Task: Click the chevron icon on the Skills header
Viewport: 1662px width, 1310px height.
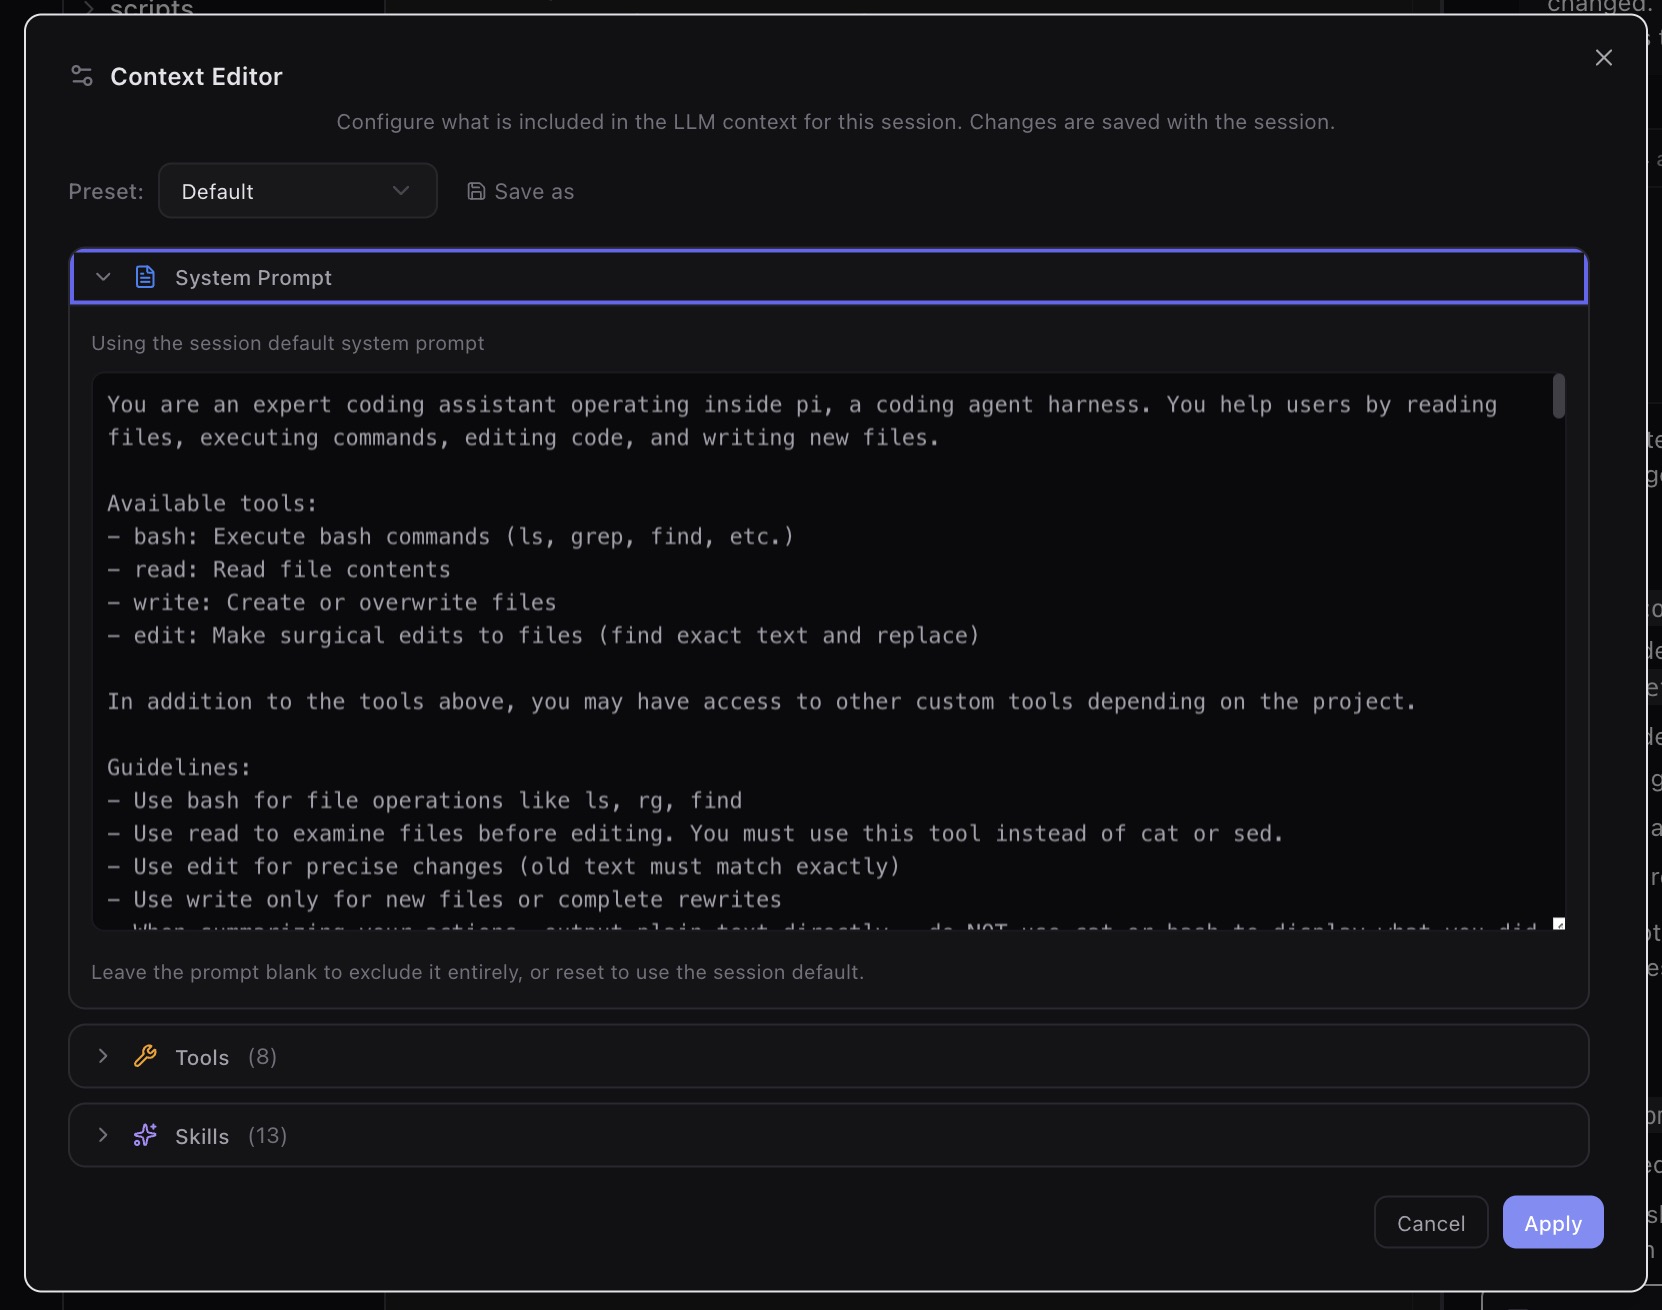Action: (102, 1136)
